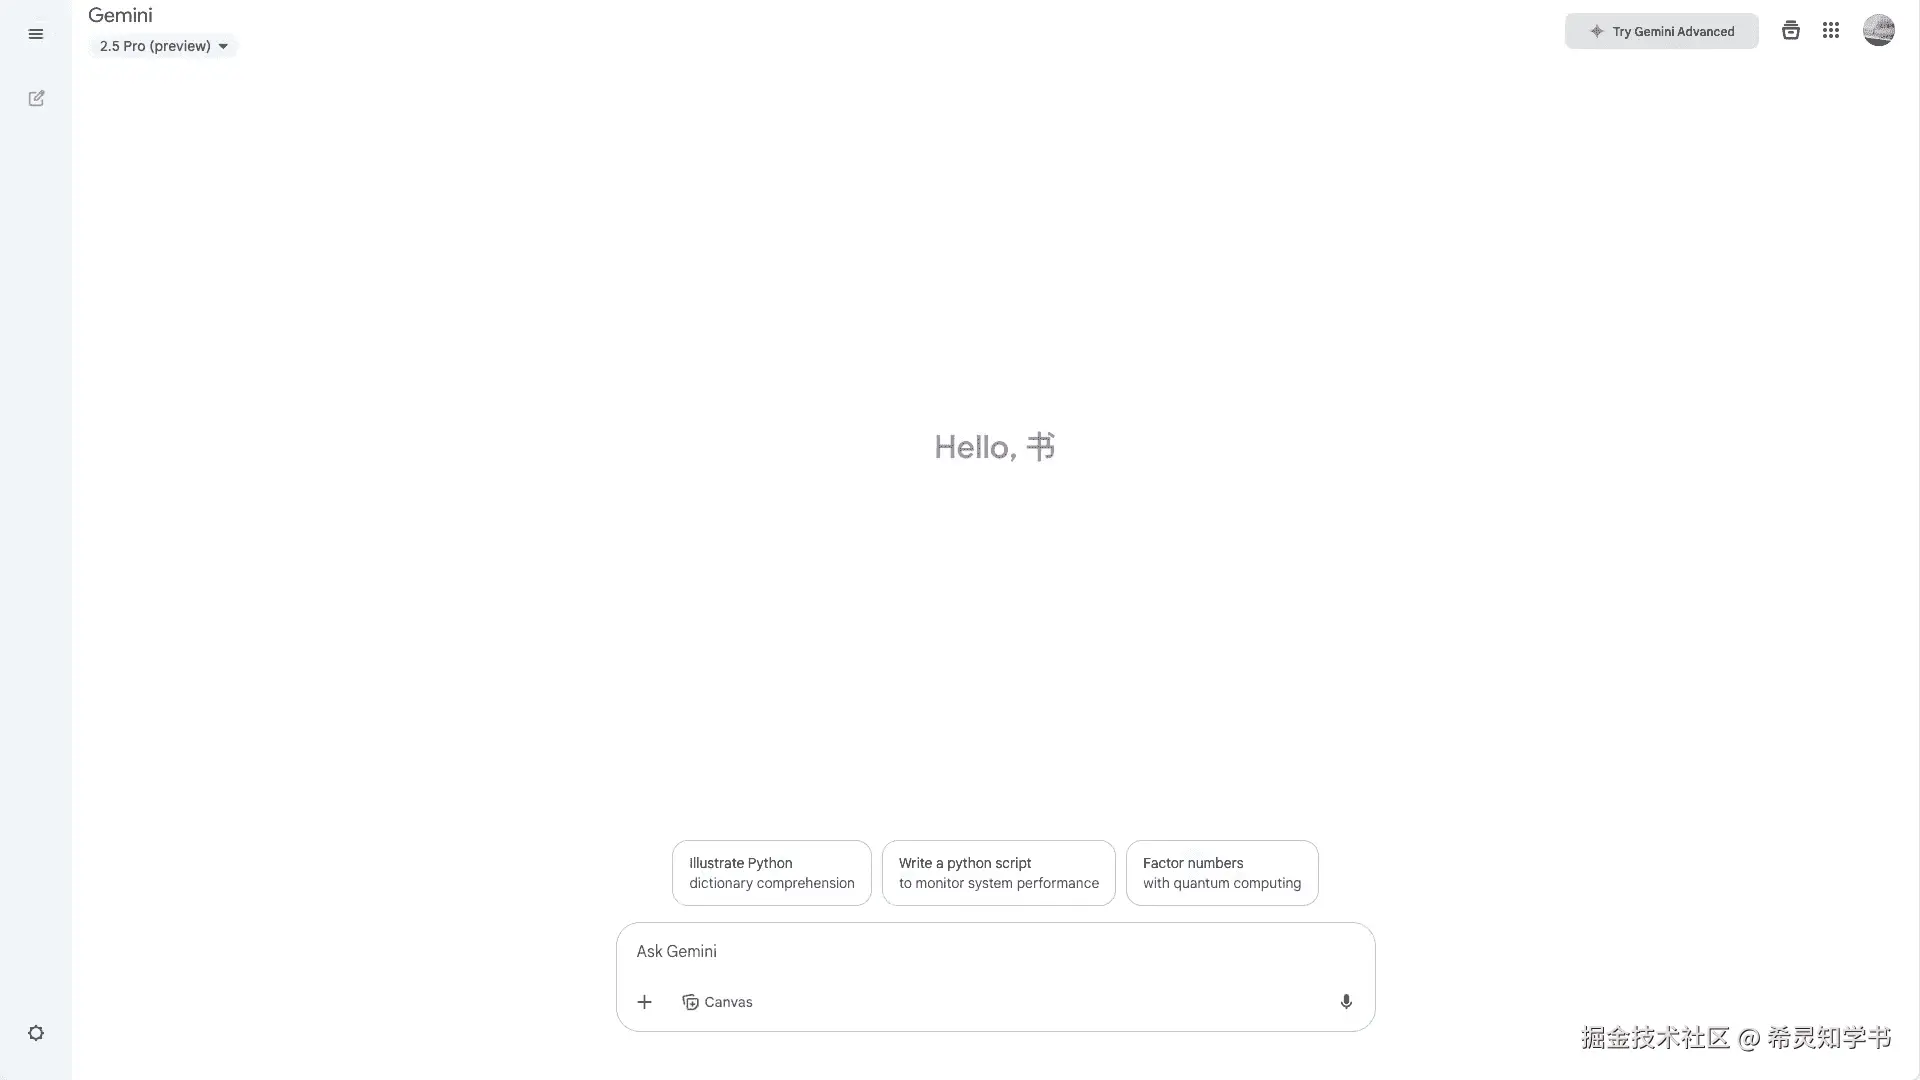This screenshot has height=1080, width=1920.
Task: Click the Try Gemini Advanced button
Action: click(1661, 31)
